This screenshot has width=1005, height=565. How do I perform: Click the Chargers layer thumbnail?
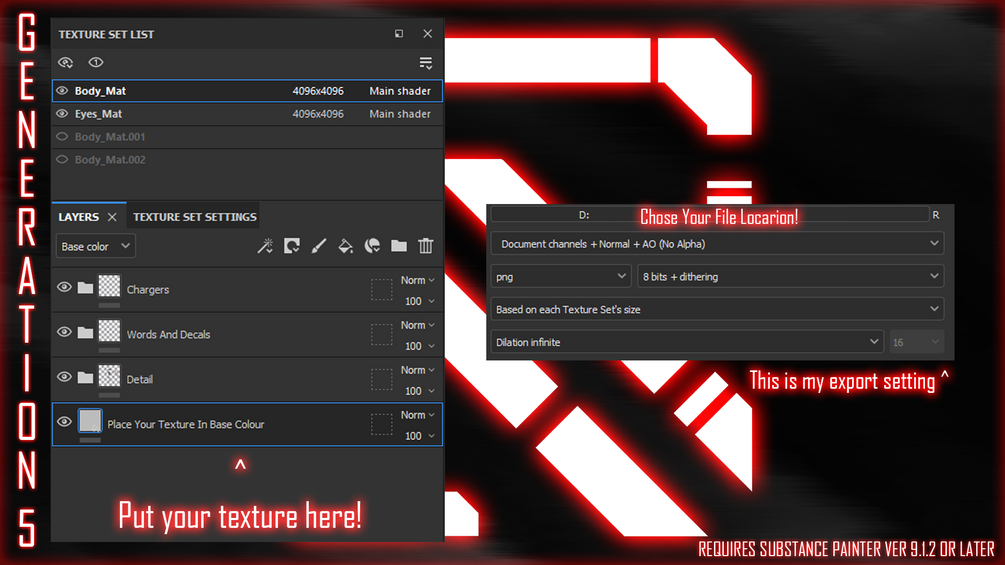(109, 286)
